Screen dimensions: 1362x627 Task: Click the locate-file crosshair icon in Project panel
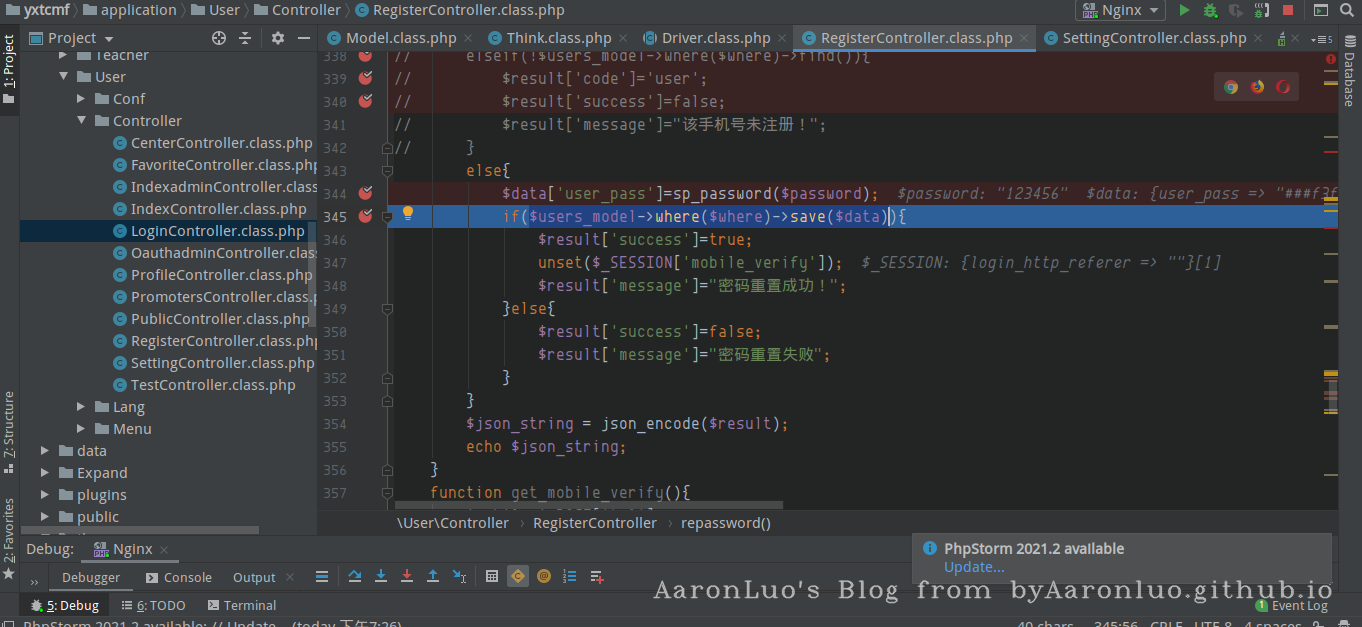pos(219,38)
